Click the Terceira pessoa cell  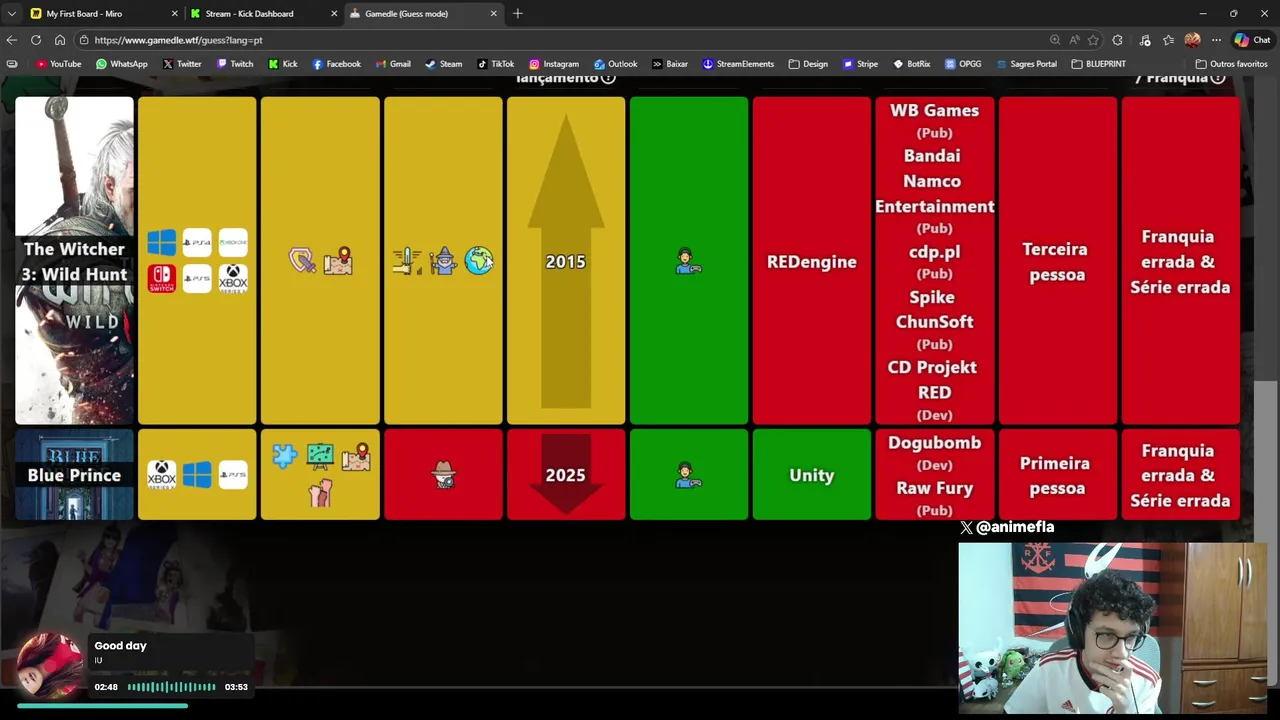pos(1057,261)
